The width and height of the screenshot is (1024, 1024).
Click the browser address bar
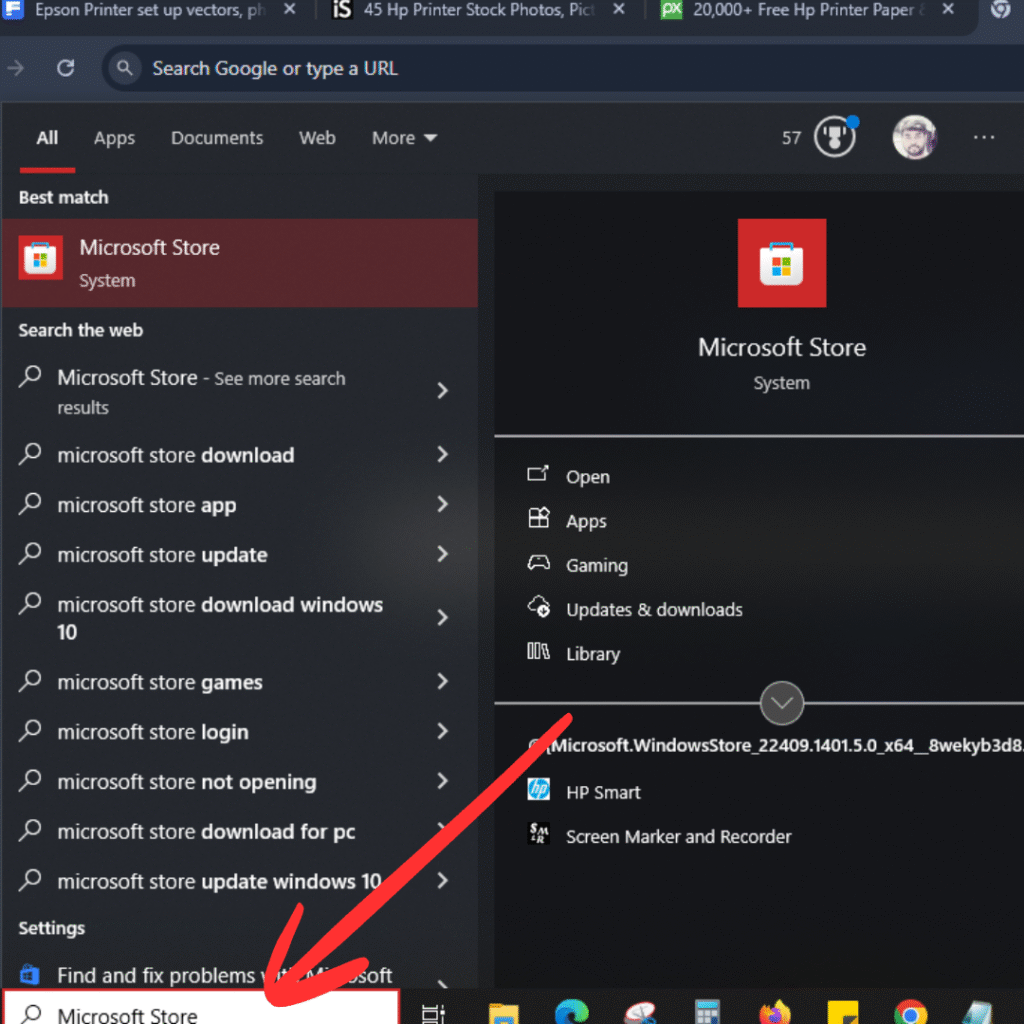tap(562, 68)
